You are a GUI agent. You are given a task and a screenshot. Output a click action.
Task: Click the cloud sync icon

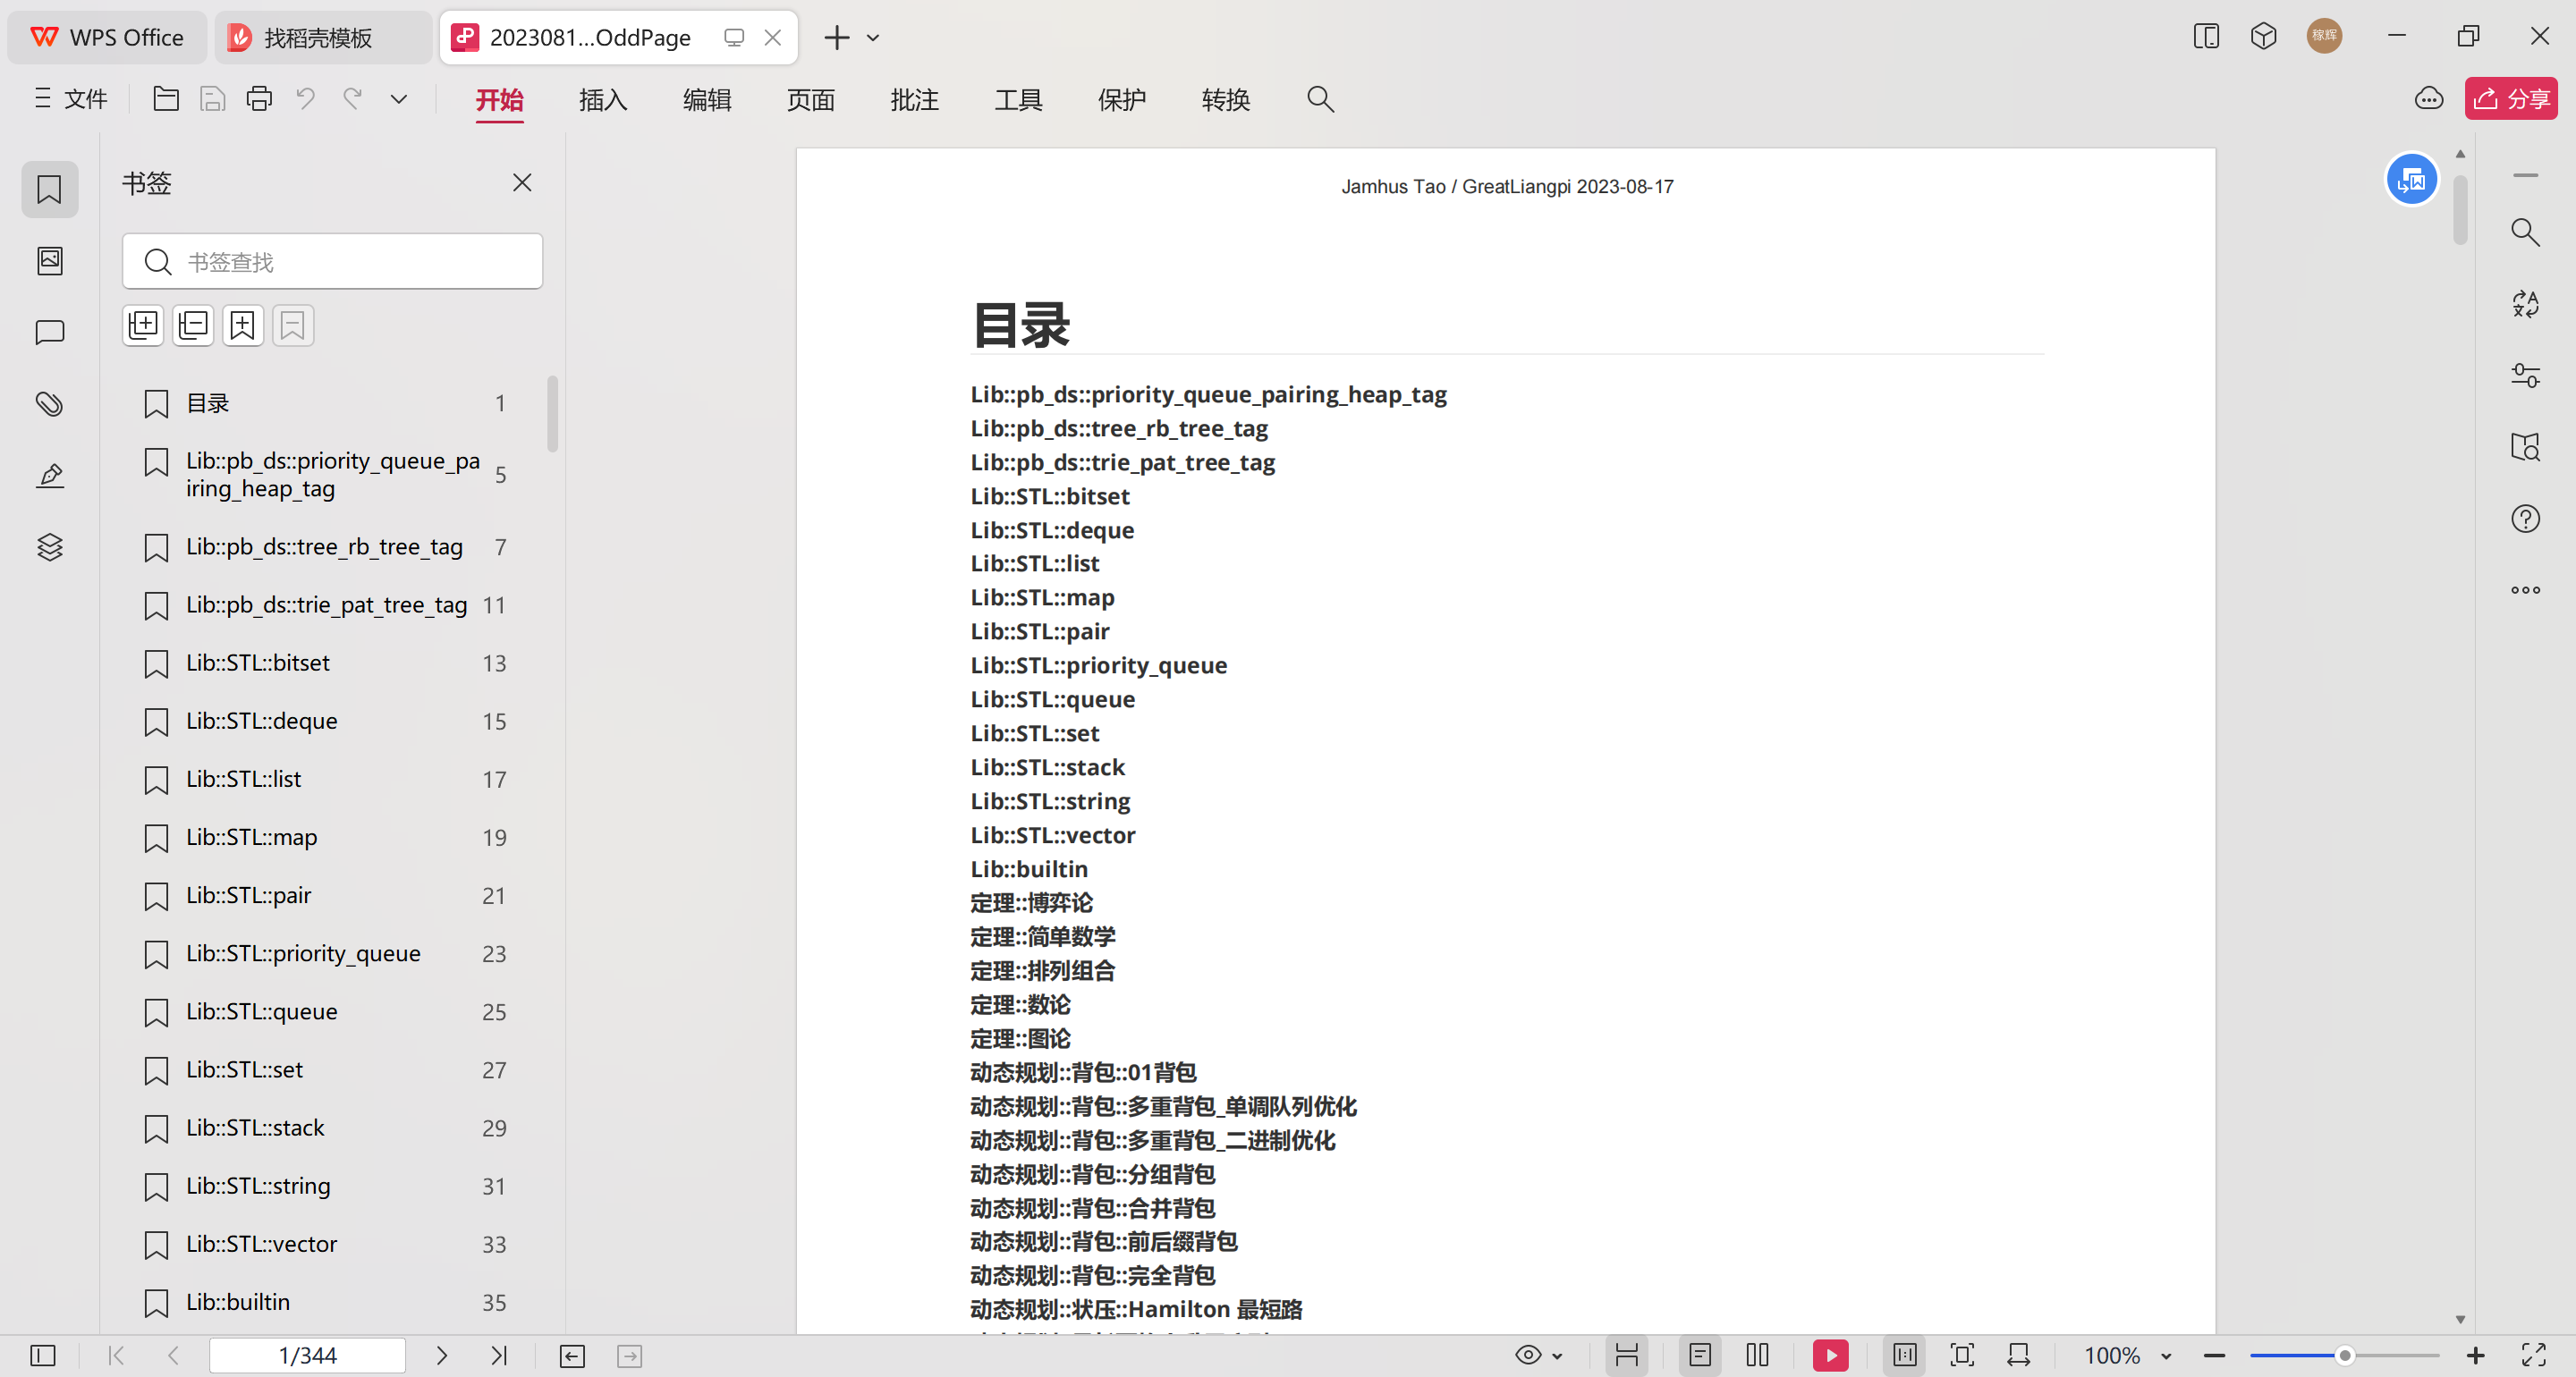click(2429, 99)
